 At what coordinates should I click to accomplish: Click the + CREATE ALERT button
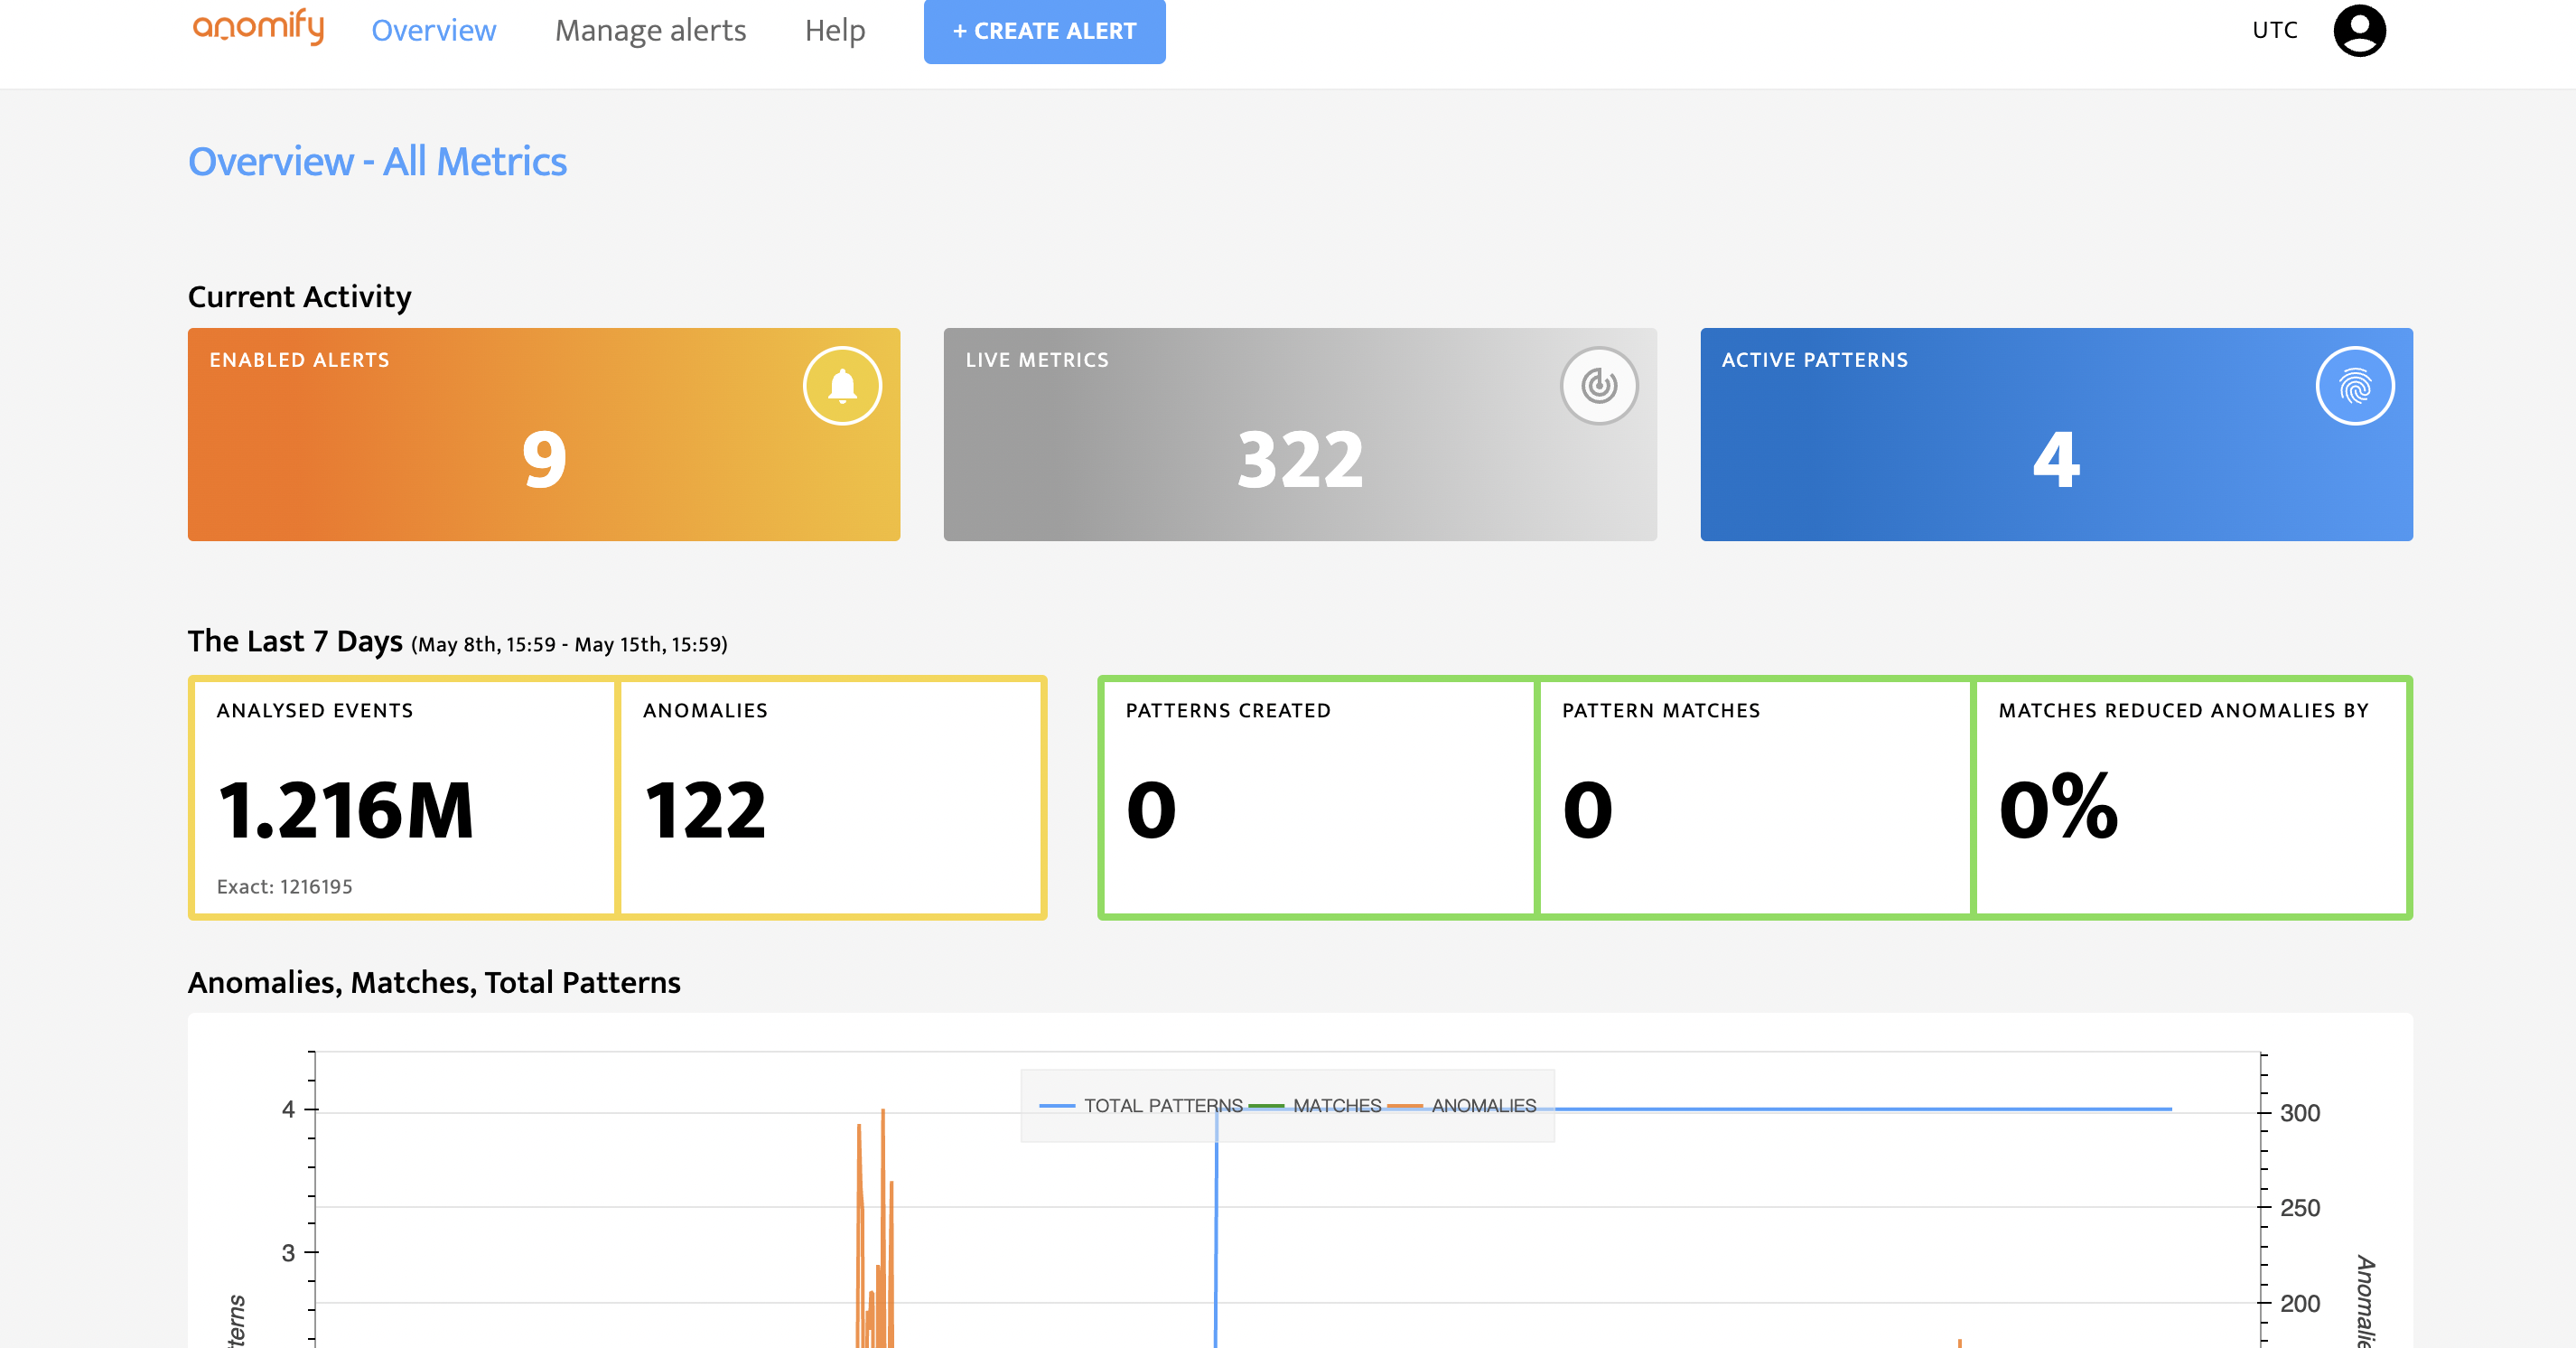(x=1044, y=31)
